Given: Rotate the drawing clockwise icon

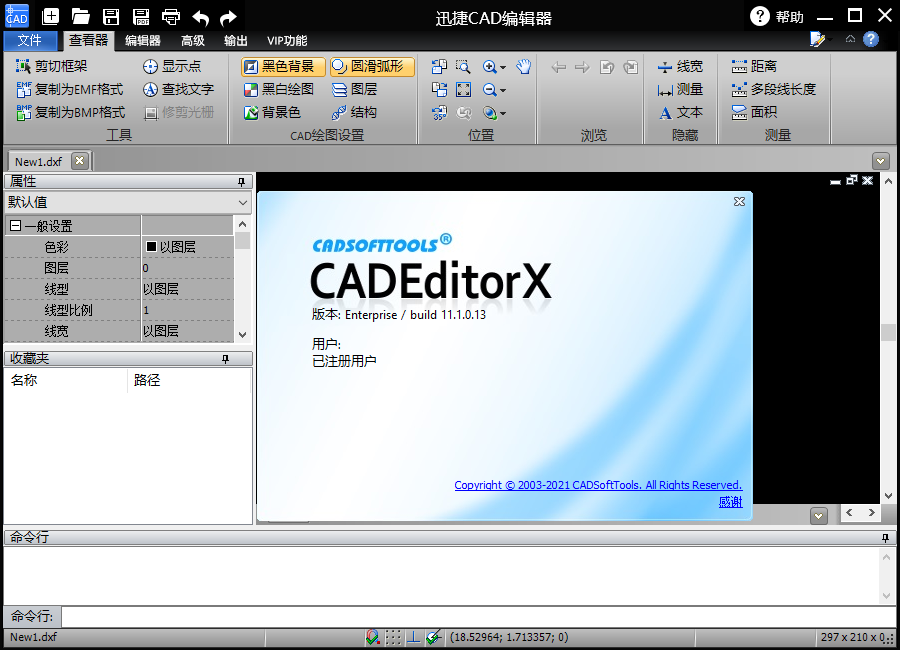Looking at the screenshot, I should click(439, 90).
